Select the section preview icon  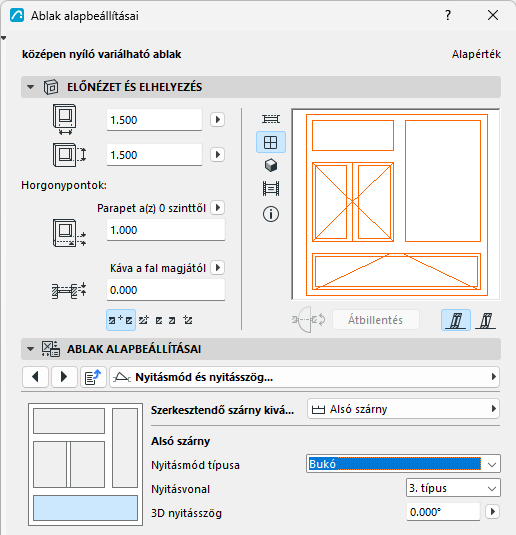[271, 188]
